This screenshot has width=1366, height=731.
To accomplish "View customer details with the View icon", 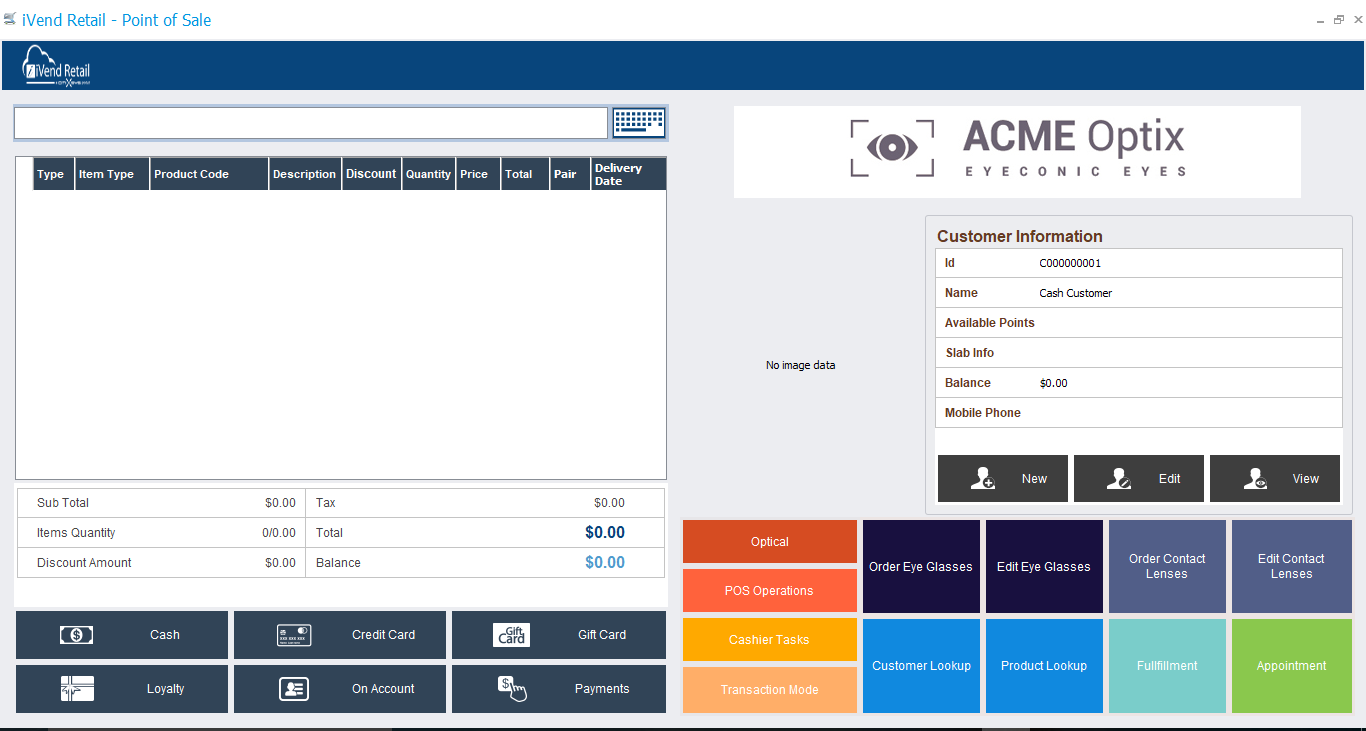I will pos(1256,479).
